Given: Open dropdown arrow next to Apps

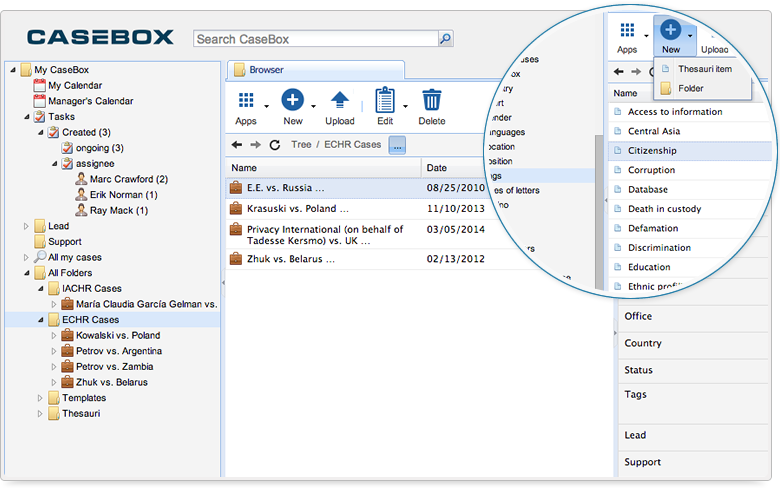Looking at the screenshot, I should coord(267,106).
